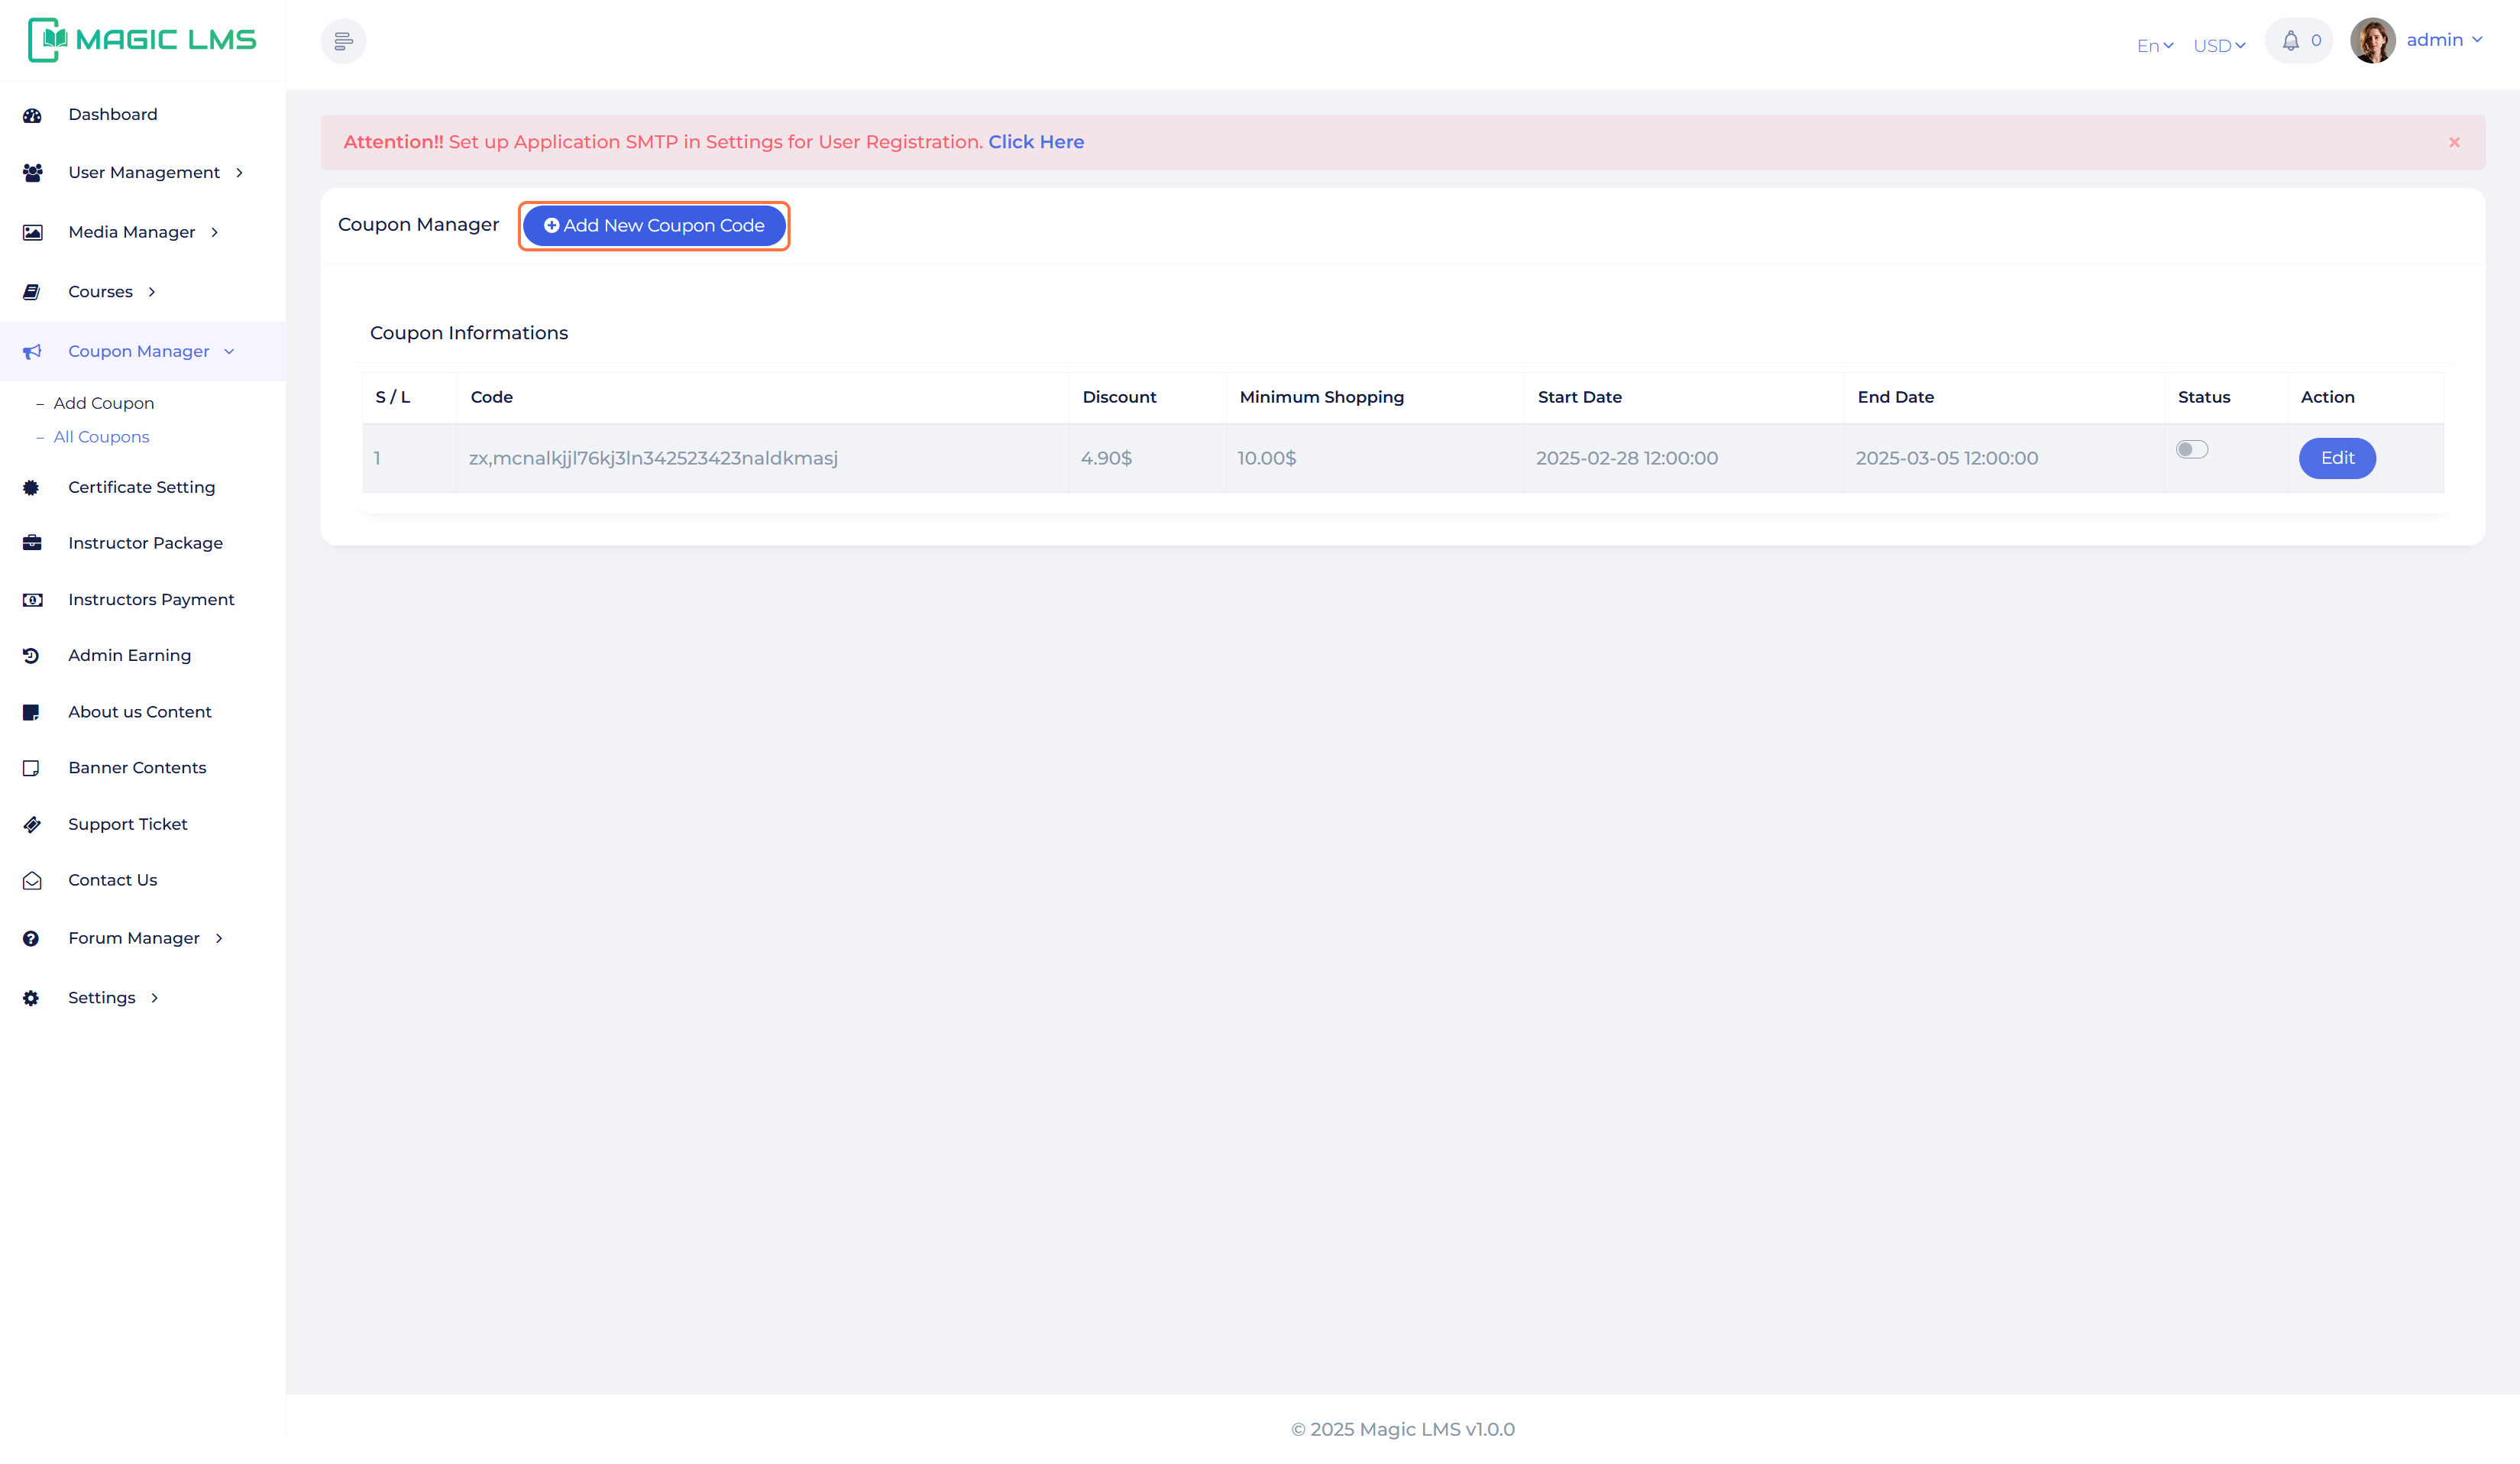
Task: Click the Magic LMS logo
Action: (142, 40)
